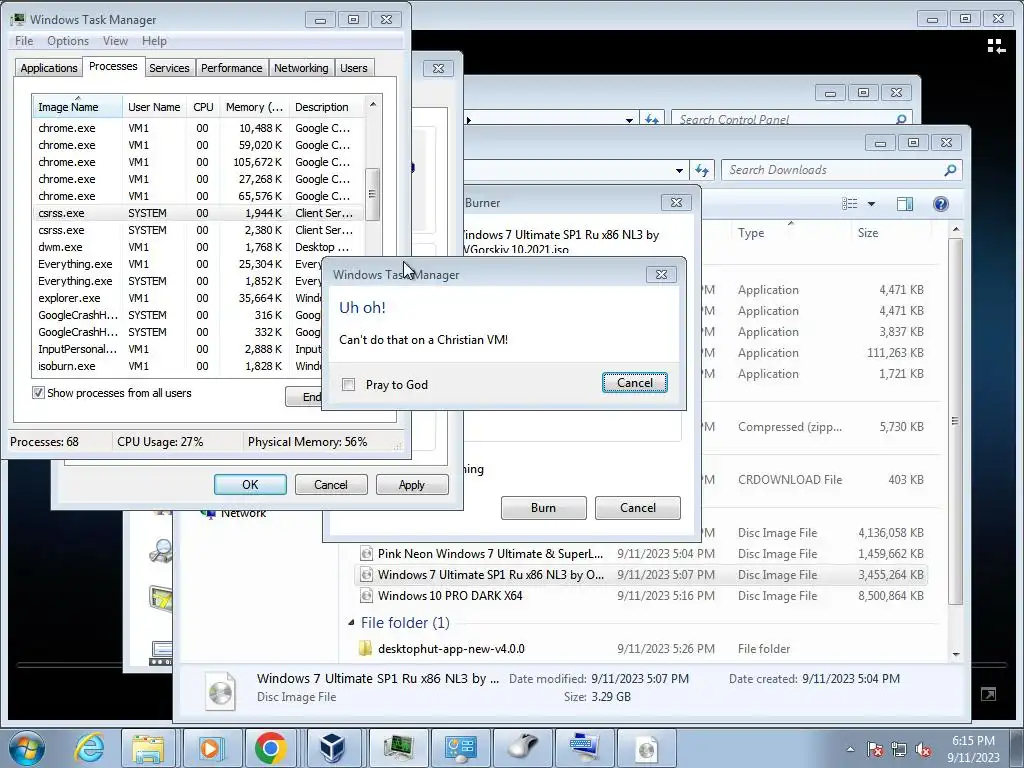Open Control Panel address bar dropdown
The image size is (1024, 768).
629,120
